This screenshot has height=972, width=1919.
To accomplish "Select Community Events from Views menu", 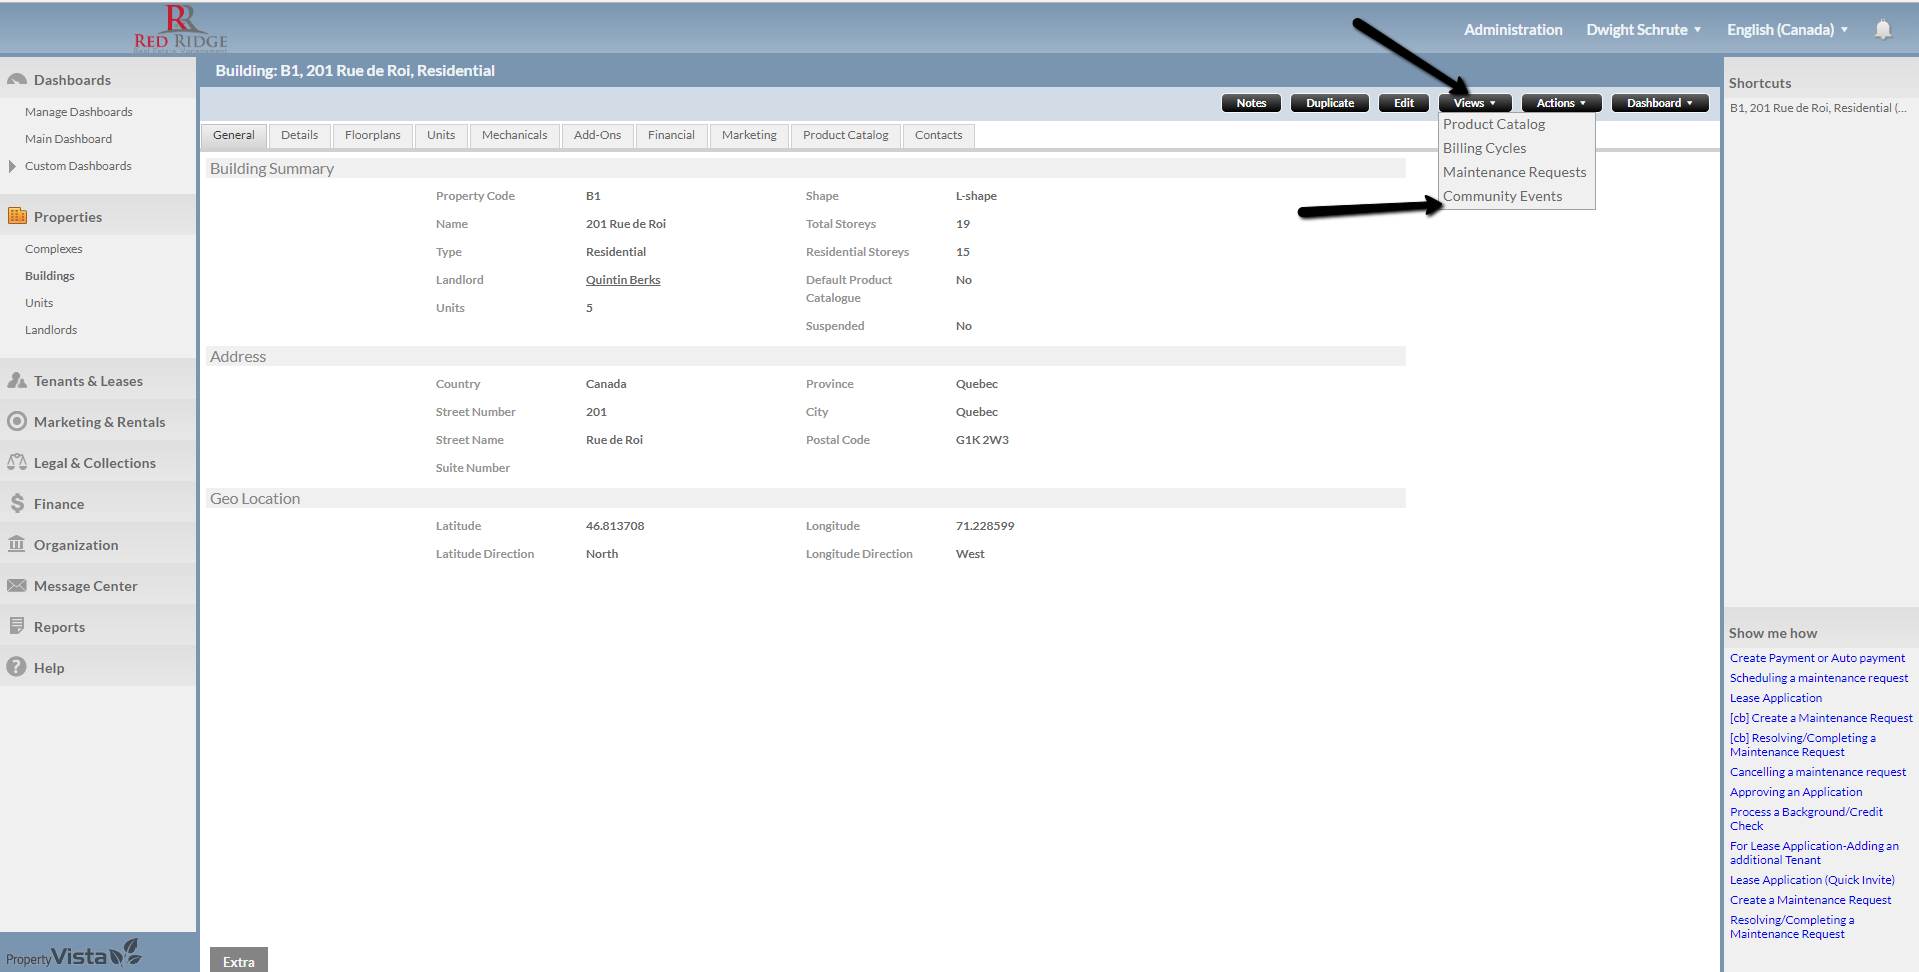I will pos(1502,196).
